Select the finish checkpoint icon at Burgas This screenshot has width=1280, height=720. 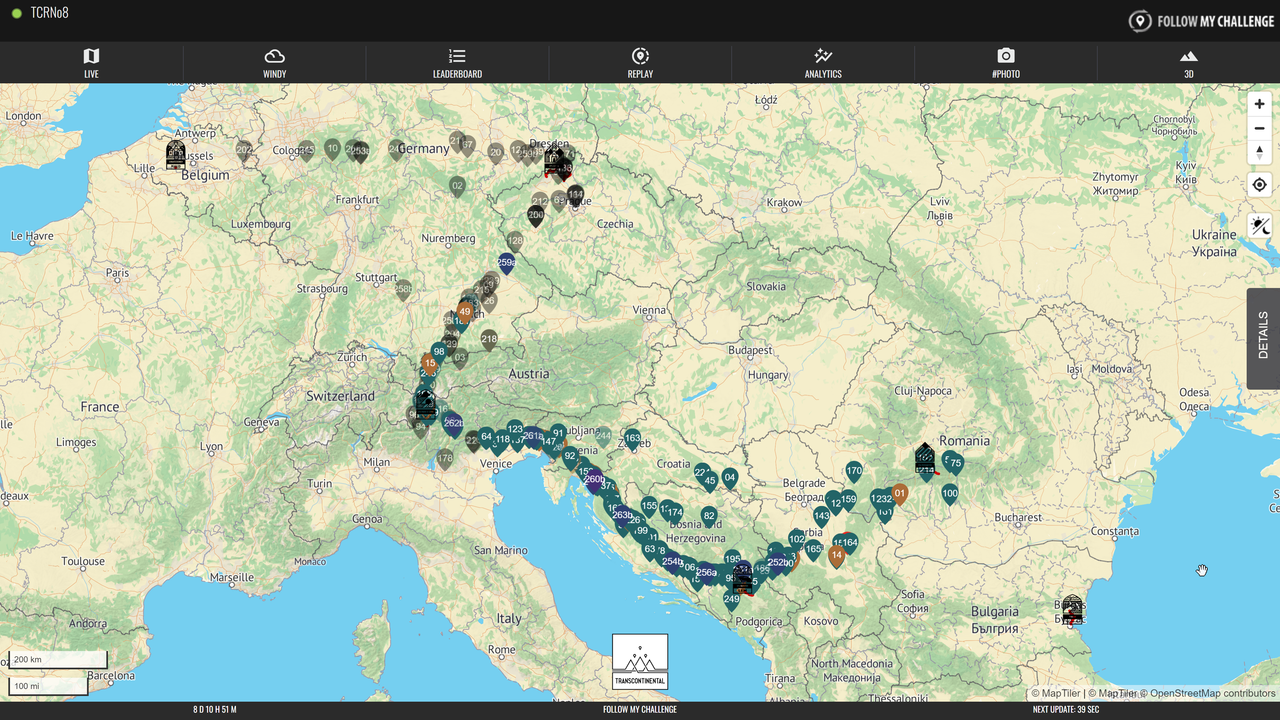click(1072, 610)
